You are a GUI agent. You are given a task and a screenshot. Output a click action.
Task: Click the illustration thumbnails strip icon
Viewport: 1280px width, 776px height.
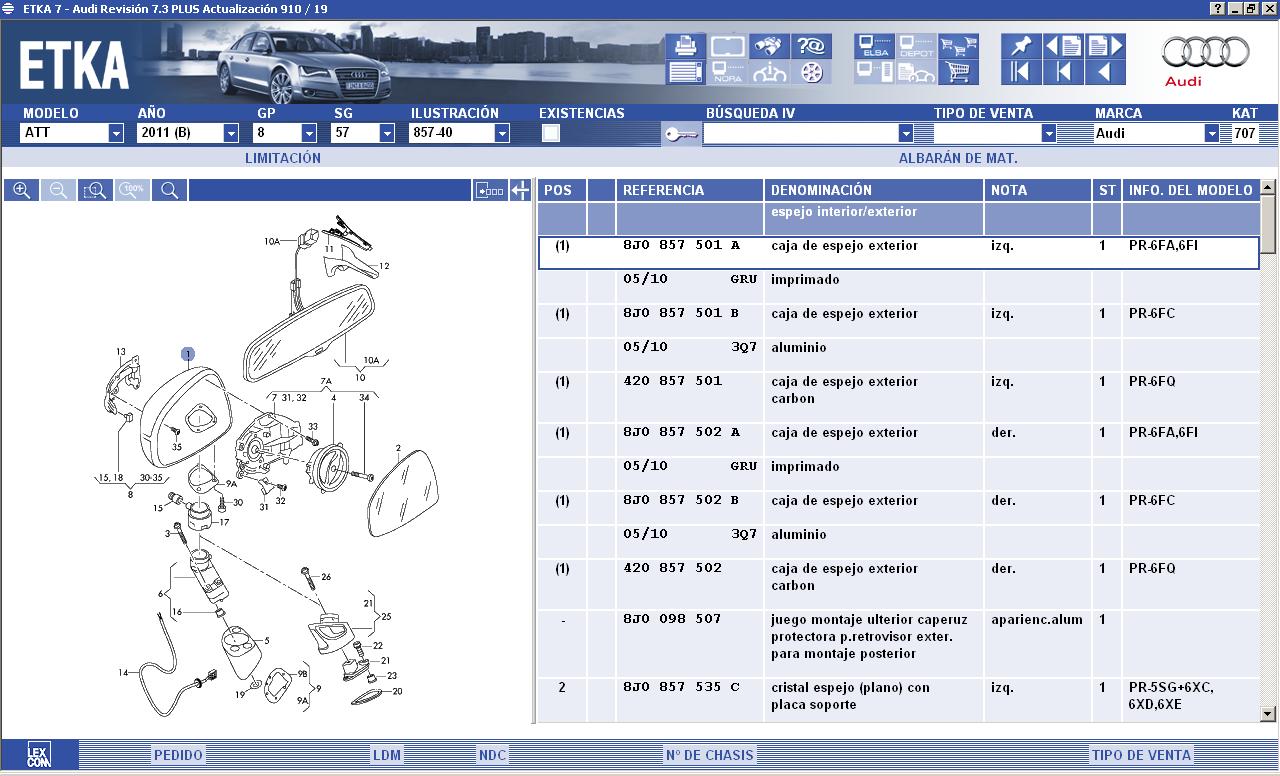click(489, 190)
